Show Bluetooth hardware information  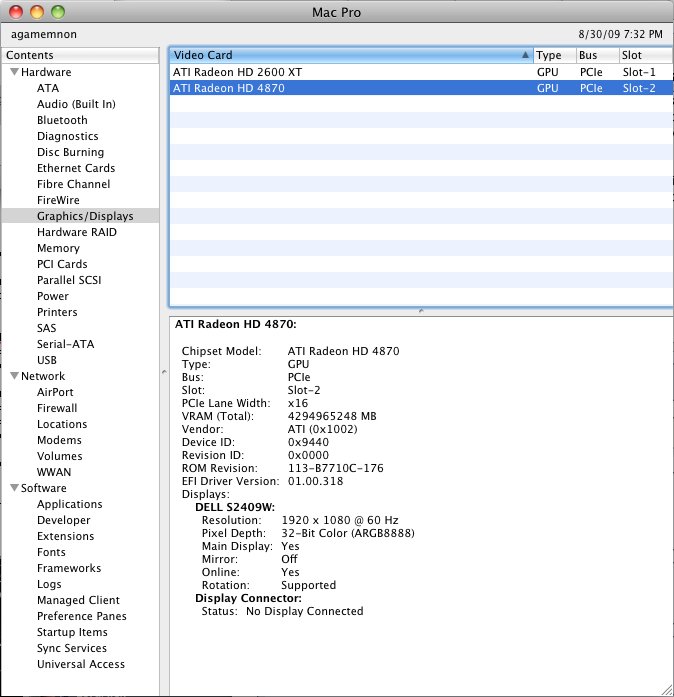(x=62, y=120)
